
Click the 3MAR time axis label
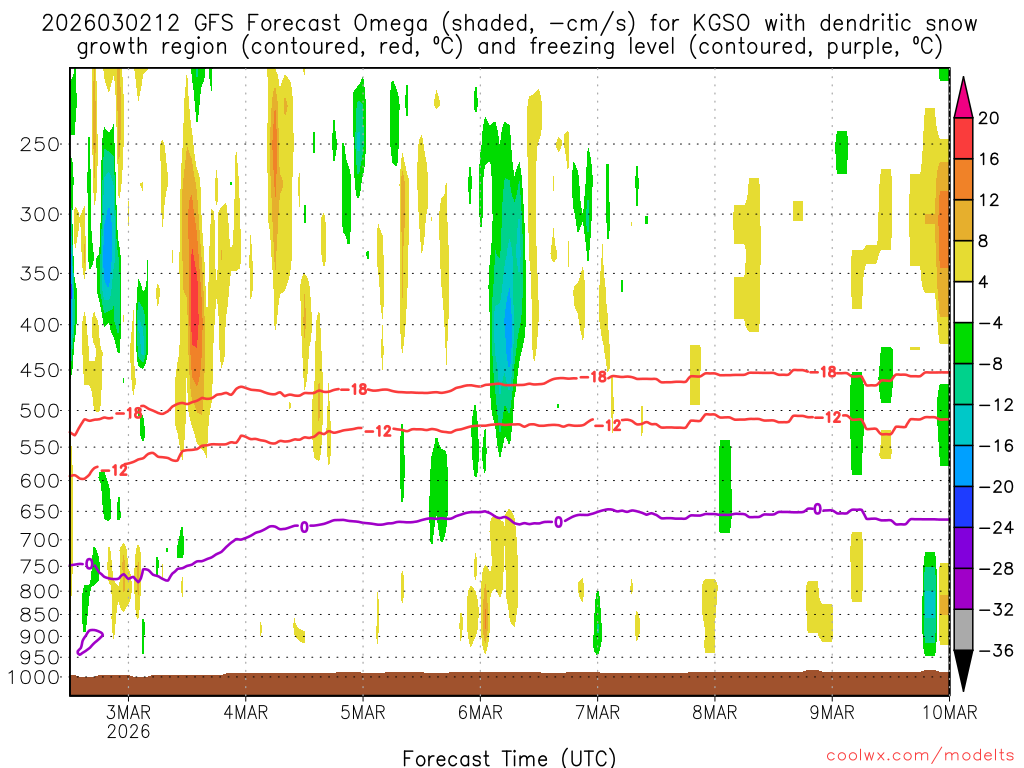point(129,712)
